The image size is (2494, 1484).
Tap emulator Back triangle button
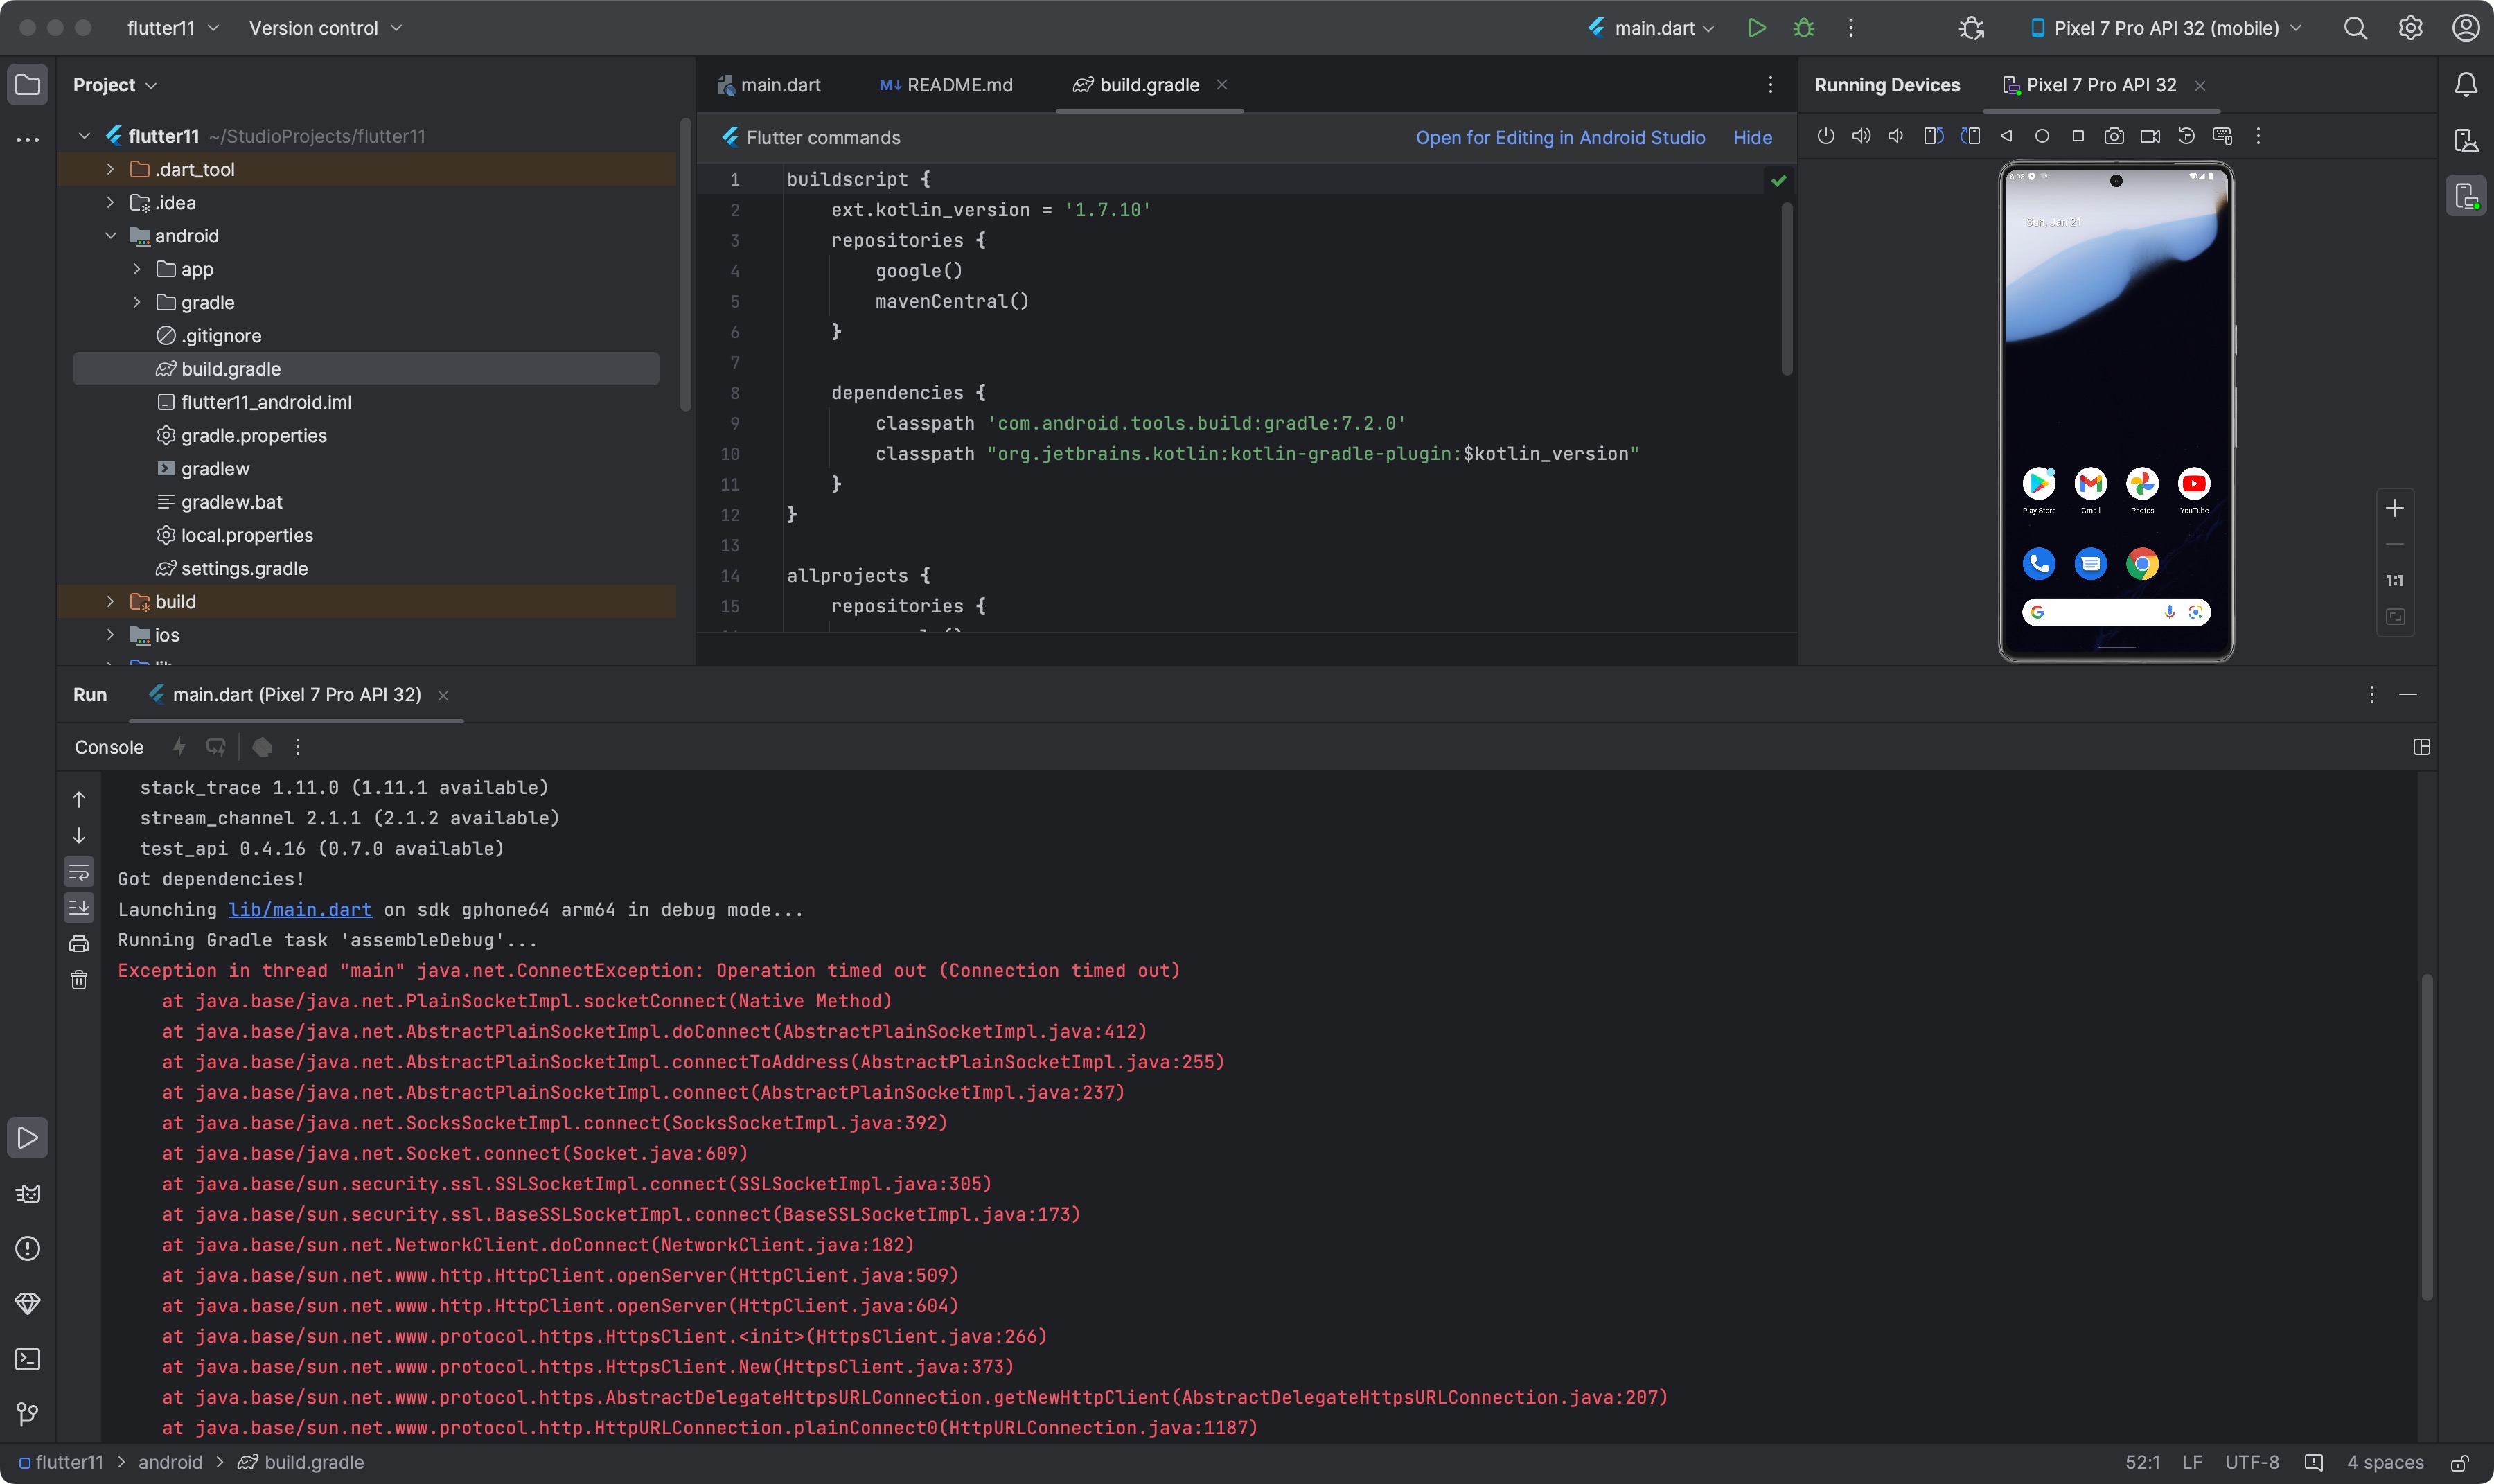coord(2006,136)
